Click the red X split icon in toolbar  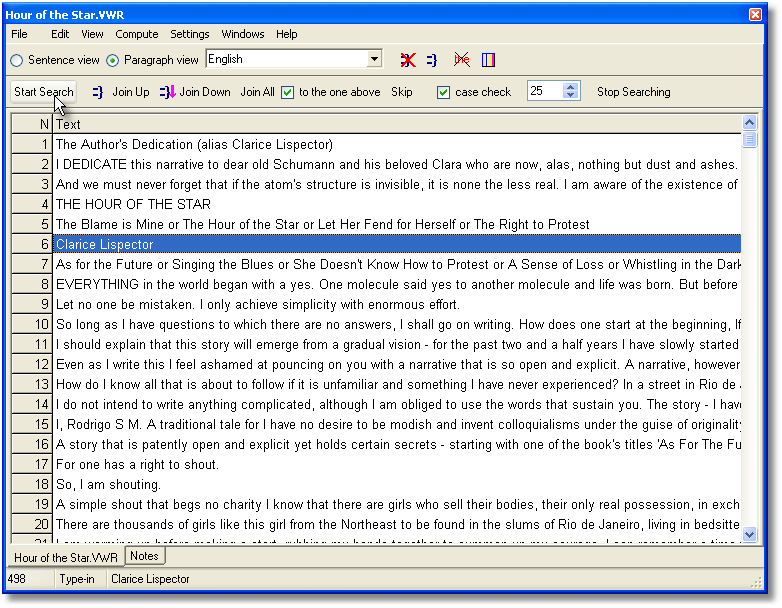click(x=408, y=60)
